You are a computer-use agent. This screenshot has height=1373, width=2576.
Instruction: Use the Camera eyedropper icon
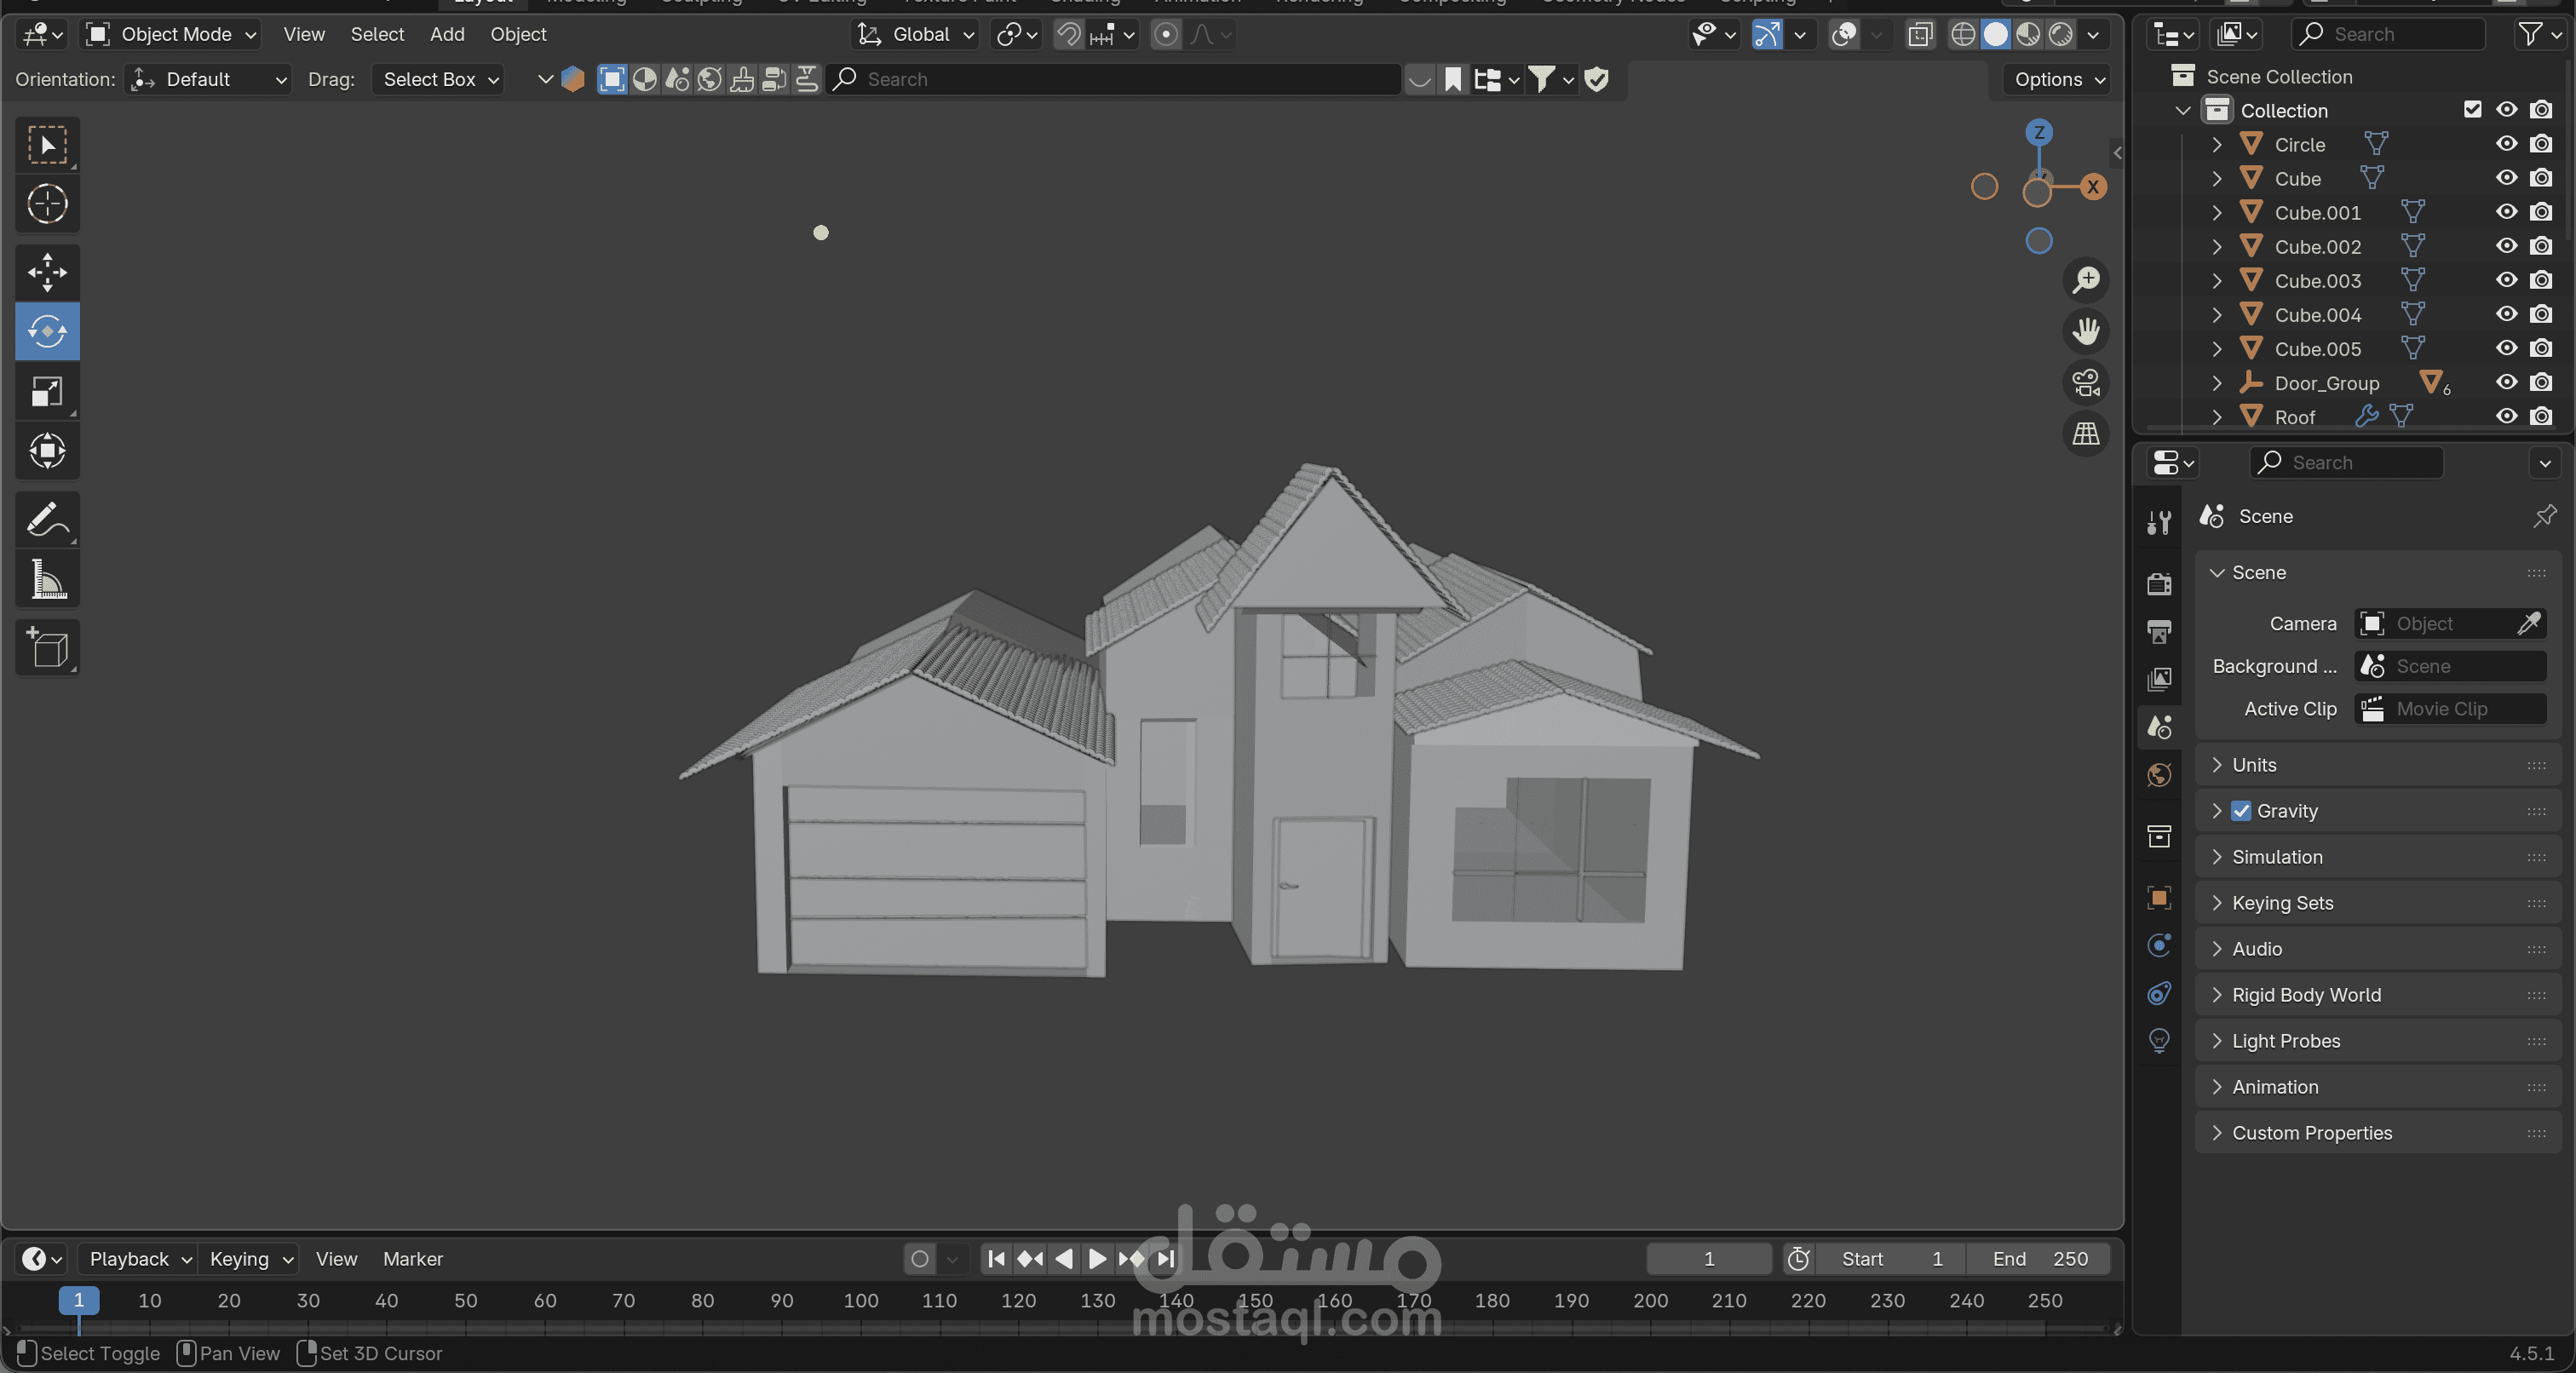tap(2529, 624)
